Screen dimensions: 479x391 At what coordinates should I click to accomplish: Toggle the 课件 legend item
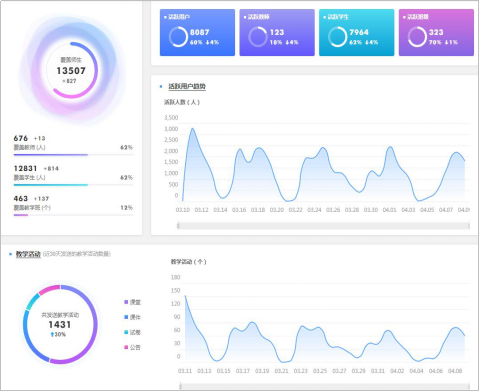132,317
